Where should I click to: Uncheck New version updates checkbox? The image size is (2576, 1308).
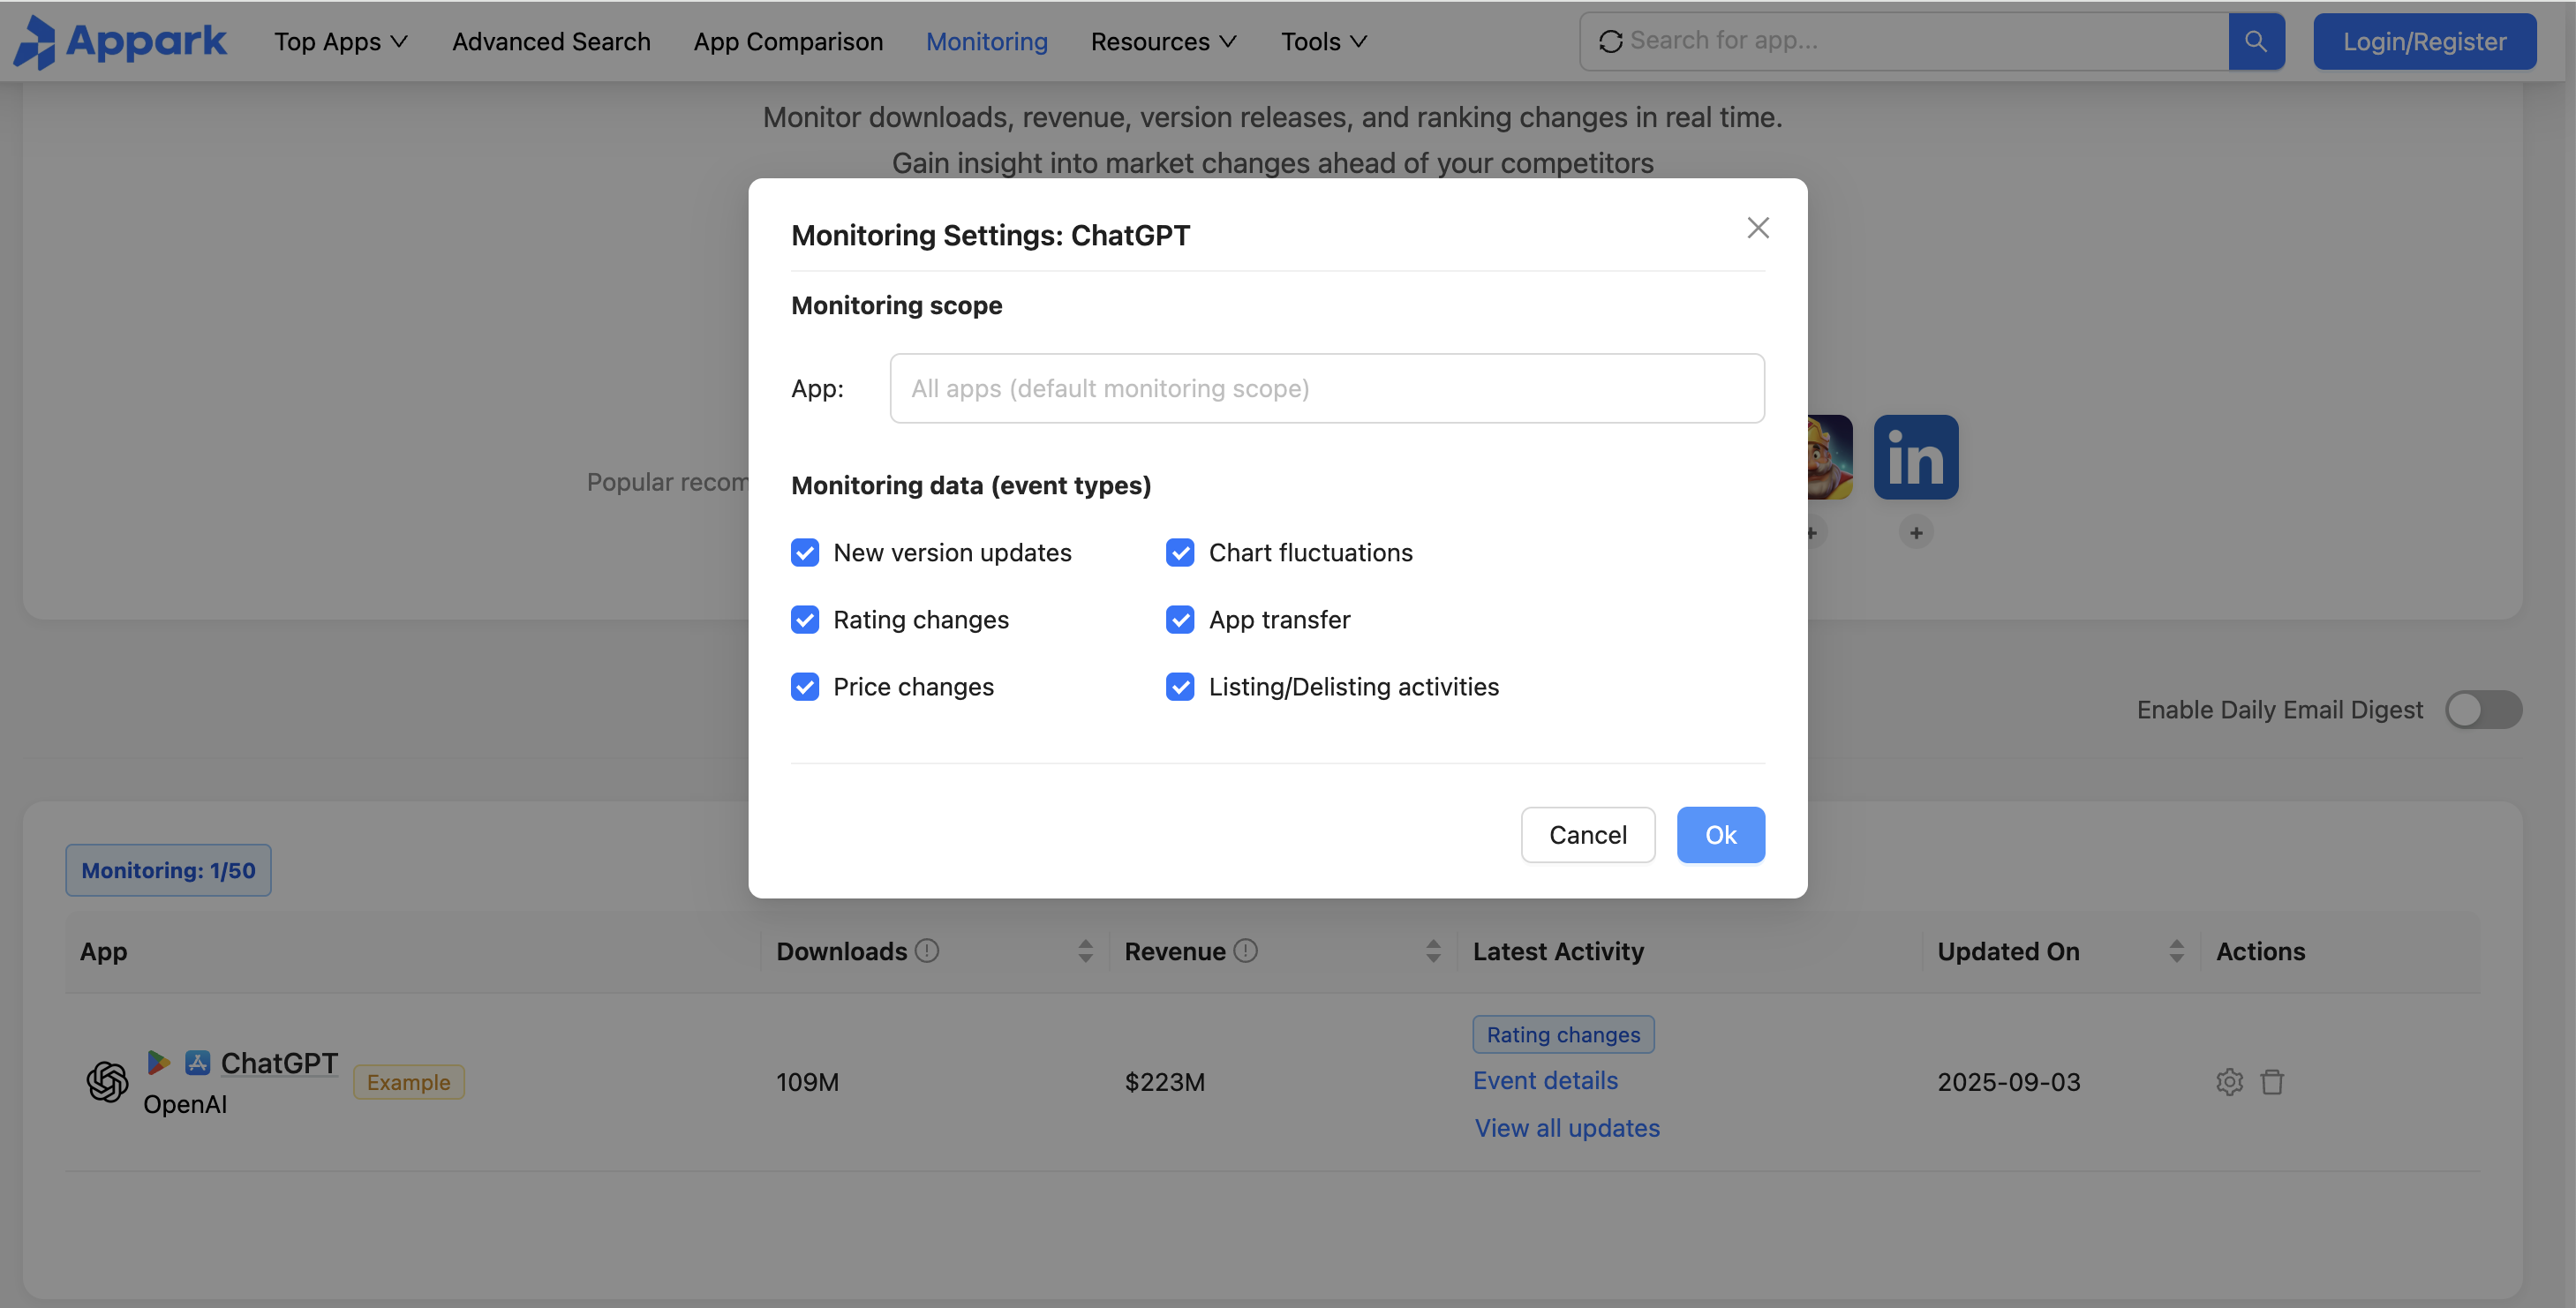tap(805, 553)
